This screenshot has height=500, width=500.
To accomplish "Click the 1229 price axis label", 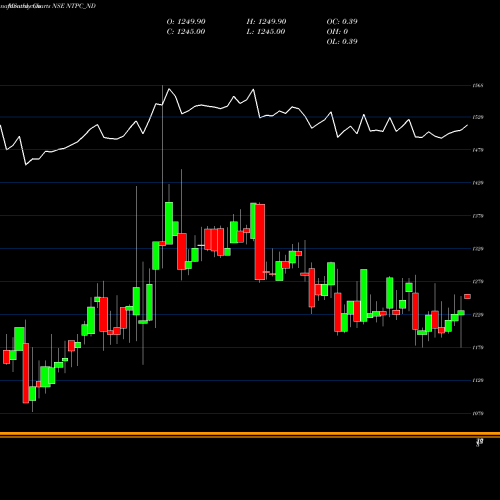I will tap(478, 315).
